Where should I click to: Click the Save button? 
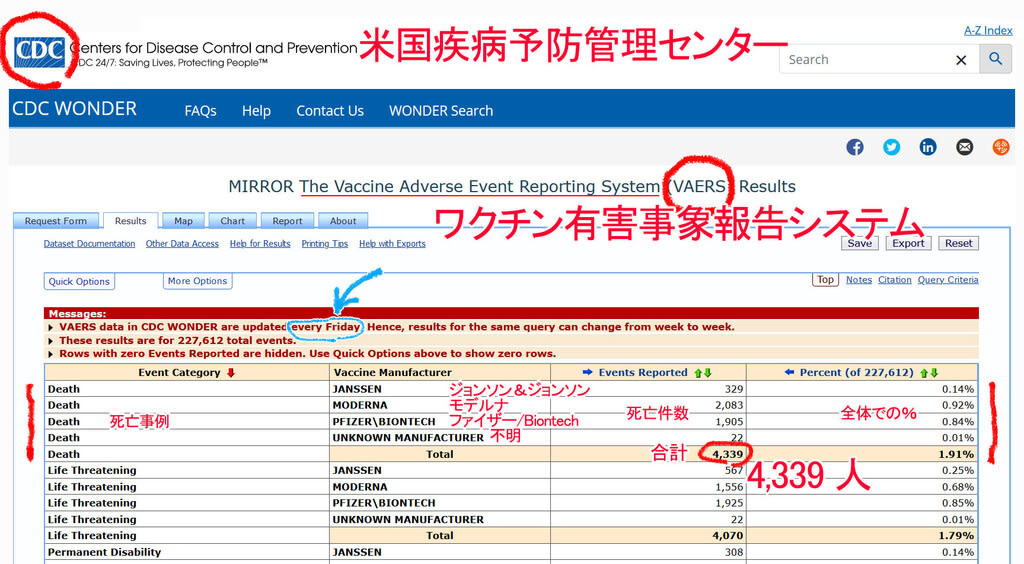pos(859,243)
